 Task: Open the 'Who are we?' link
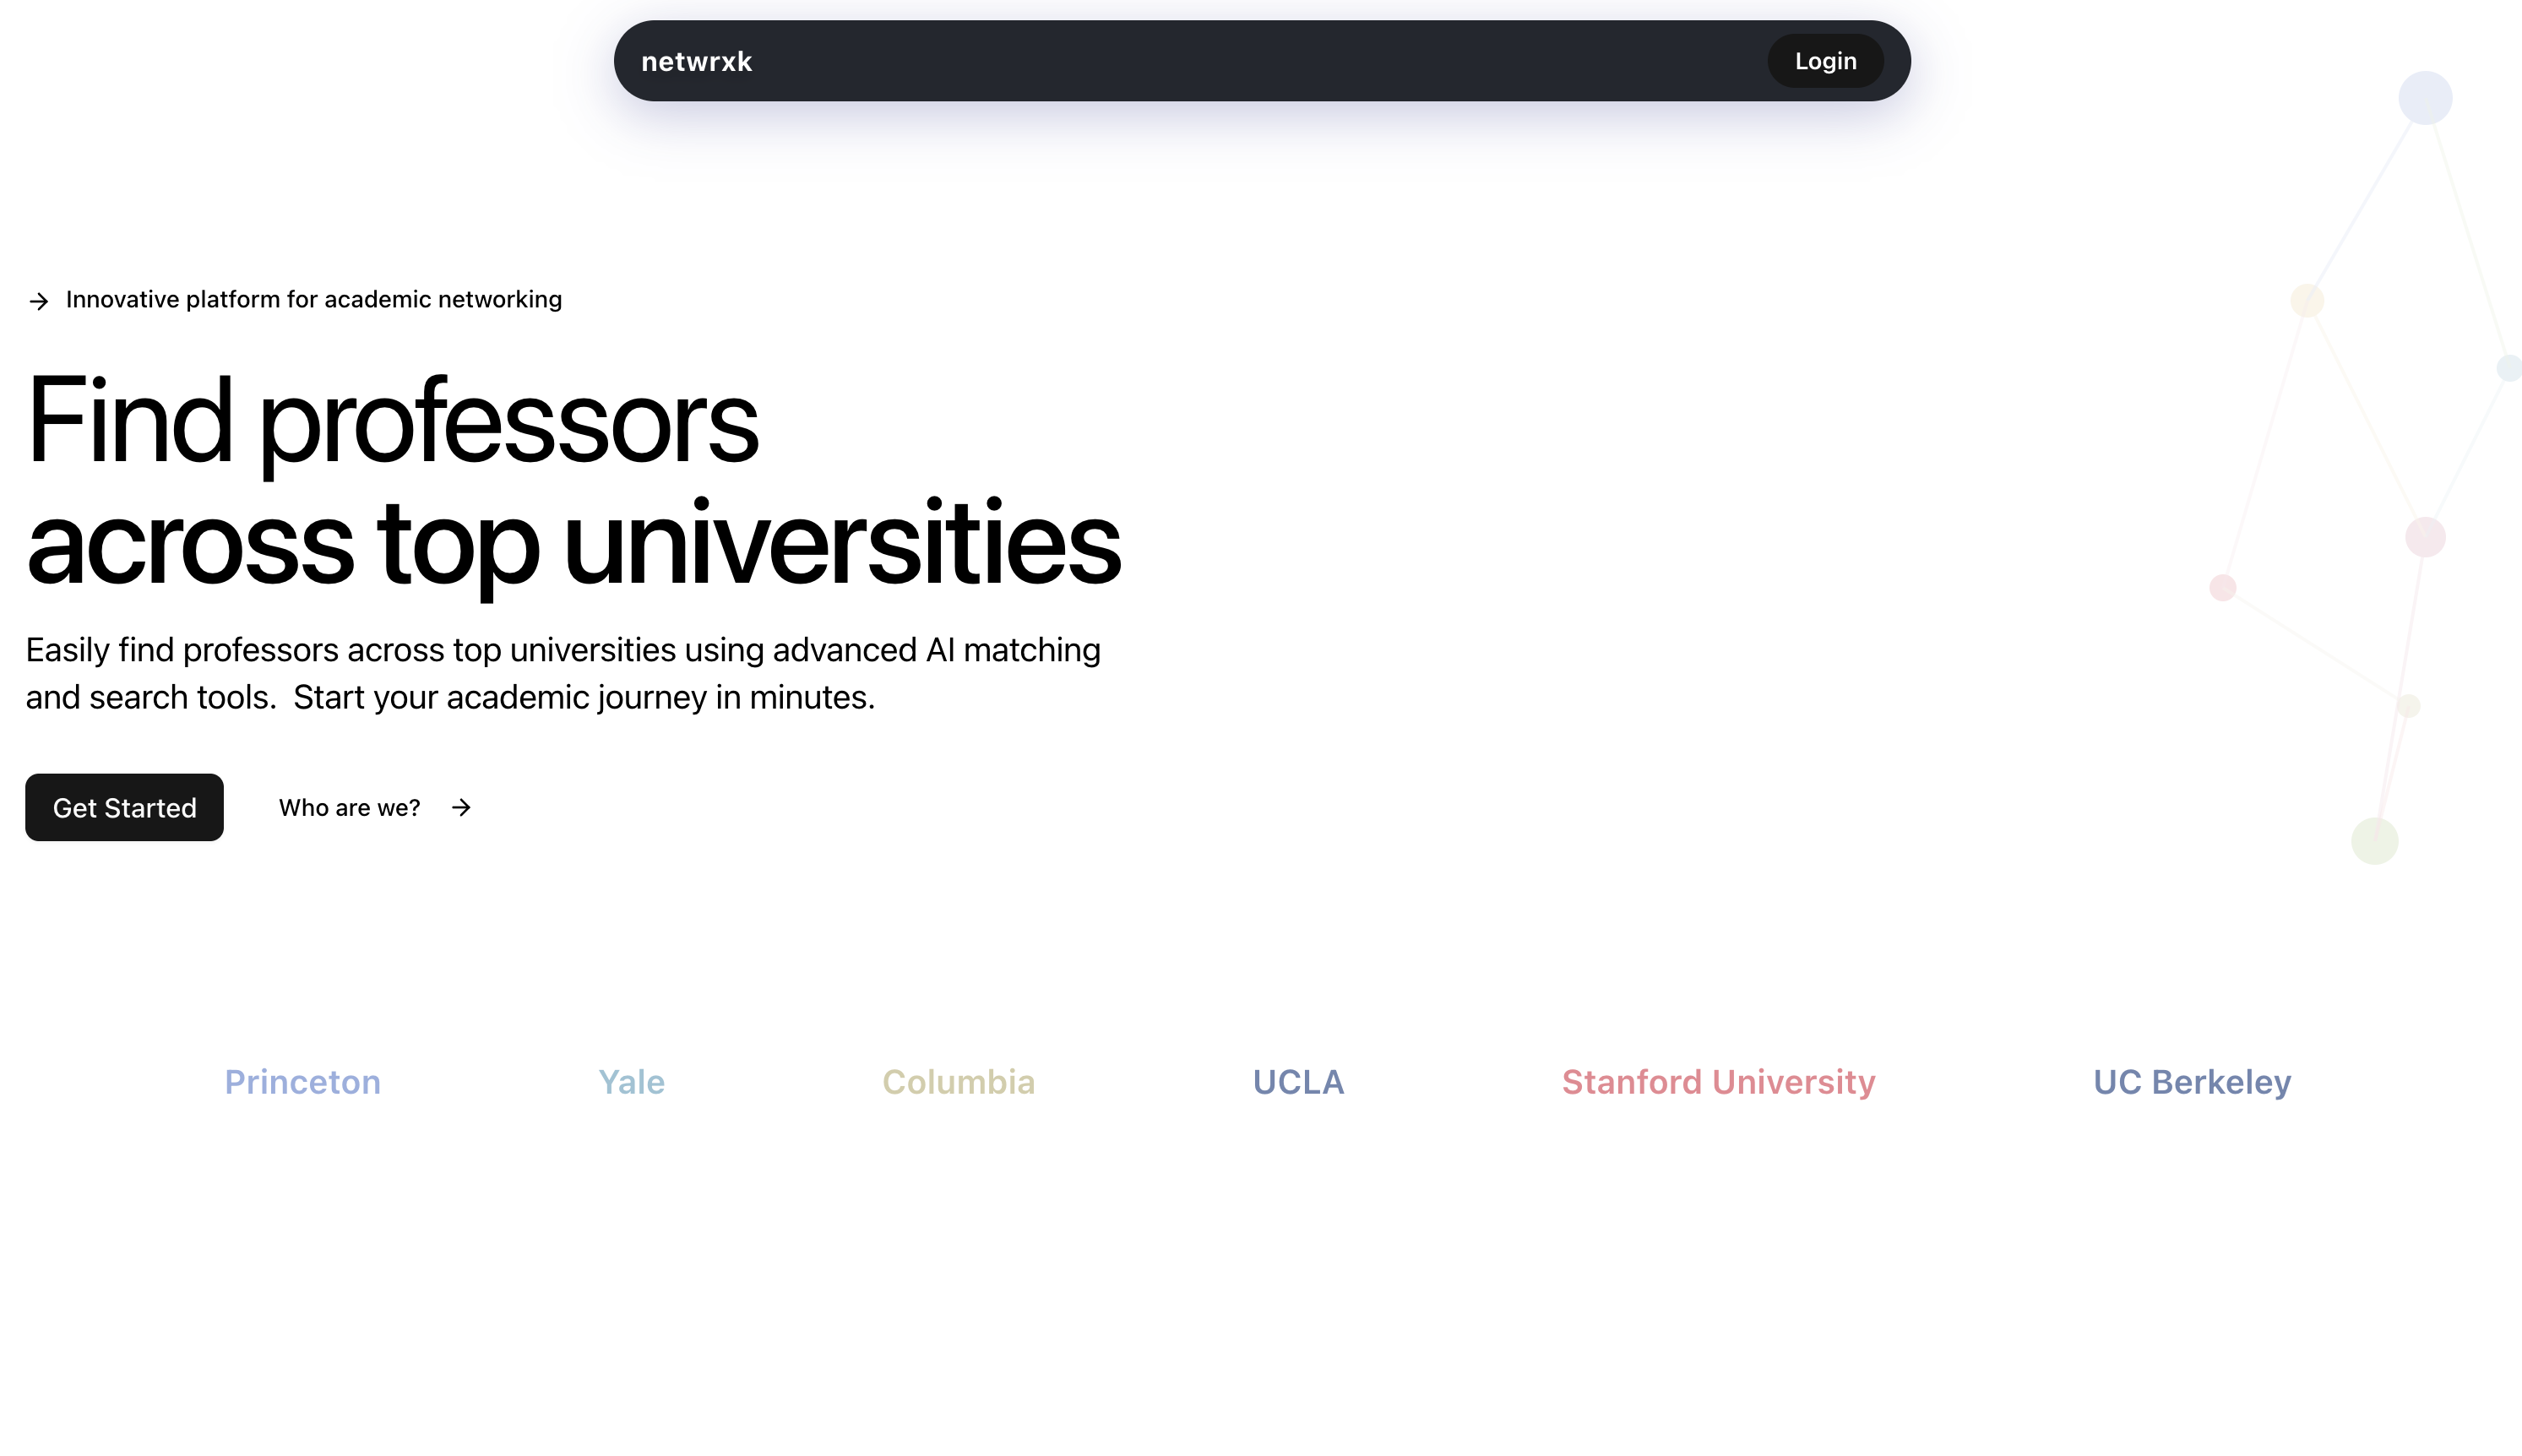point(349,808)
